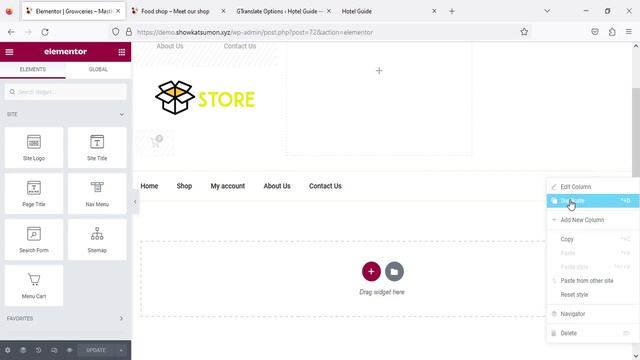The width and height of the screenshot is (640, 360).
Task: Click the add new section plus button
Action: [x=371, y=271]
